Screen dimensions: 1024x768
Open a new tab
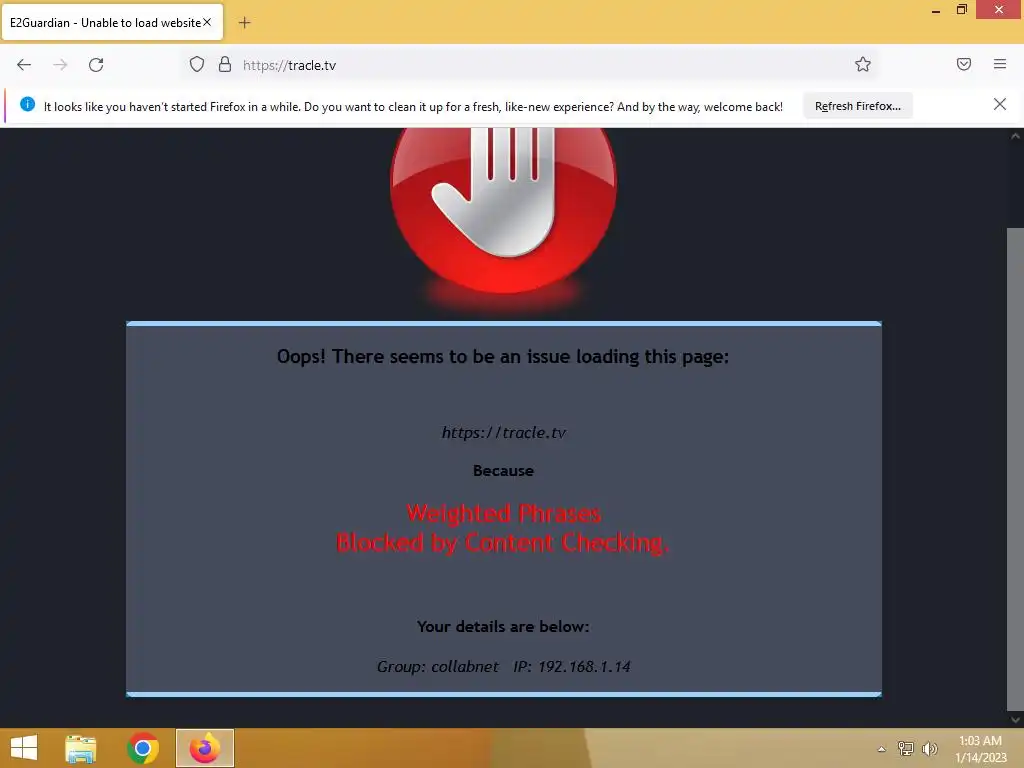click(x=244, y=23)
